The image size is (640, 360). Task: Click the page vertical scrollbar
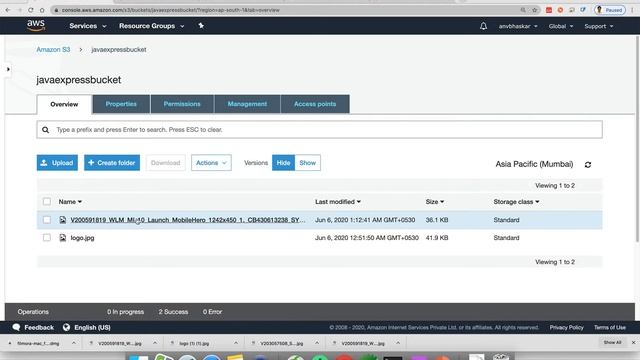tap(637, 139)
